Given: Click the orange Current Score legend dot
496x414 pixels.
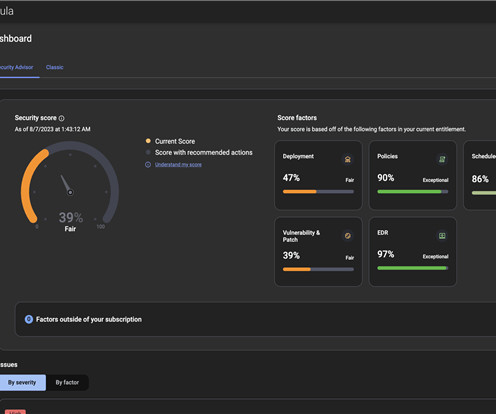Looking at the screenshot, I should click(x=148, y=141).
